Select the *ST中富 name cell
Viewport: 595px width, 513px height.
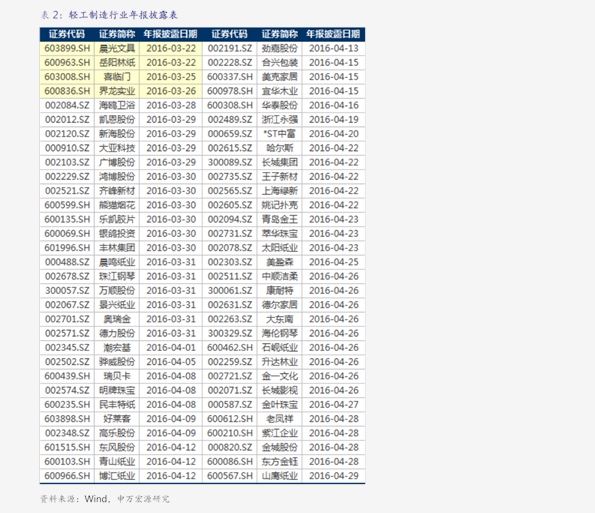point(280,134)
